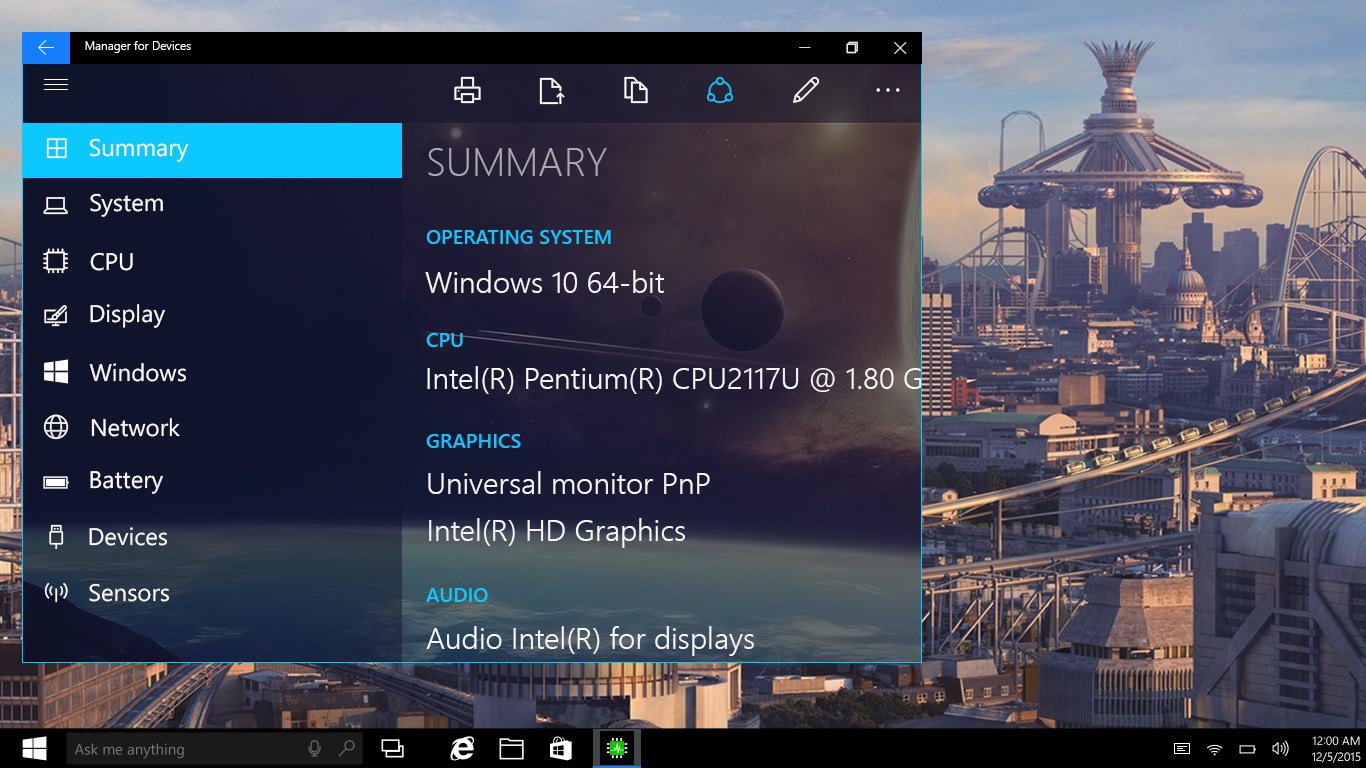
Task: Close the Manager for Devices window
Action: point(899,47)
